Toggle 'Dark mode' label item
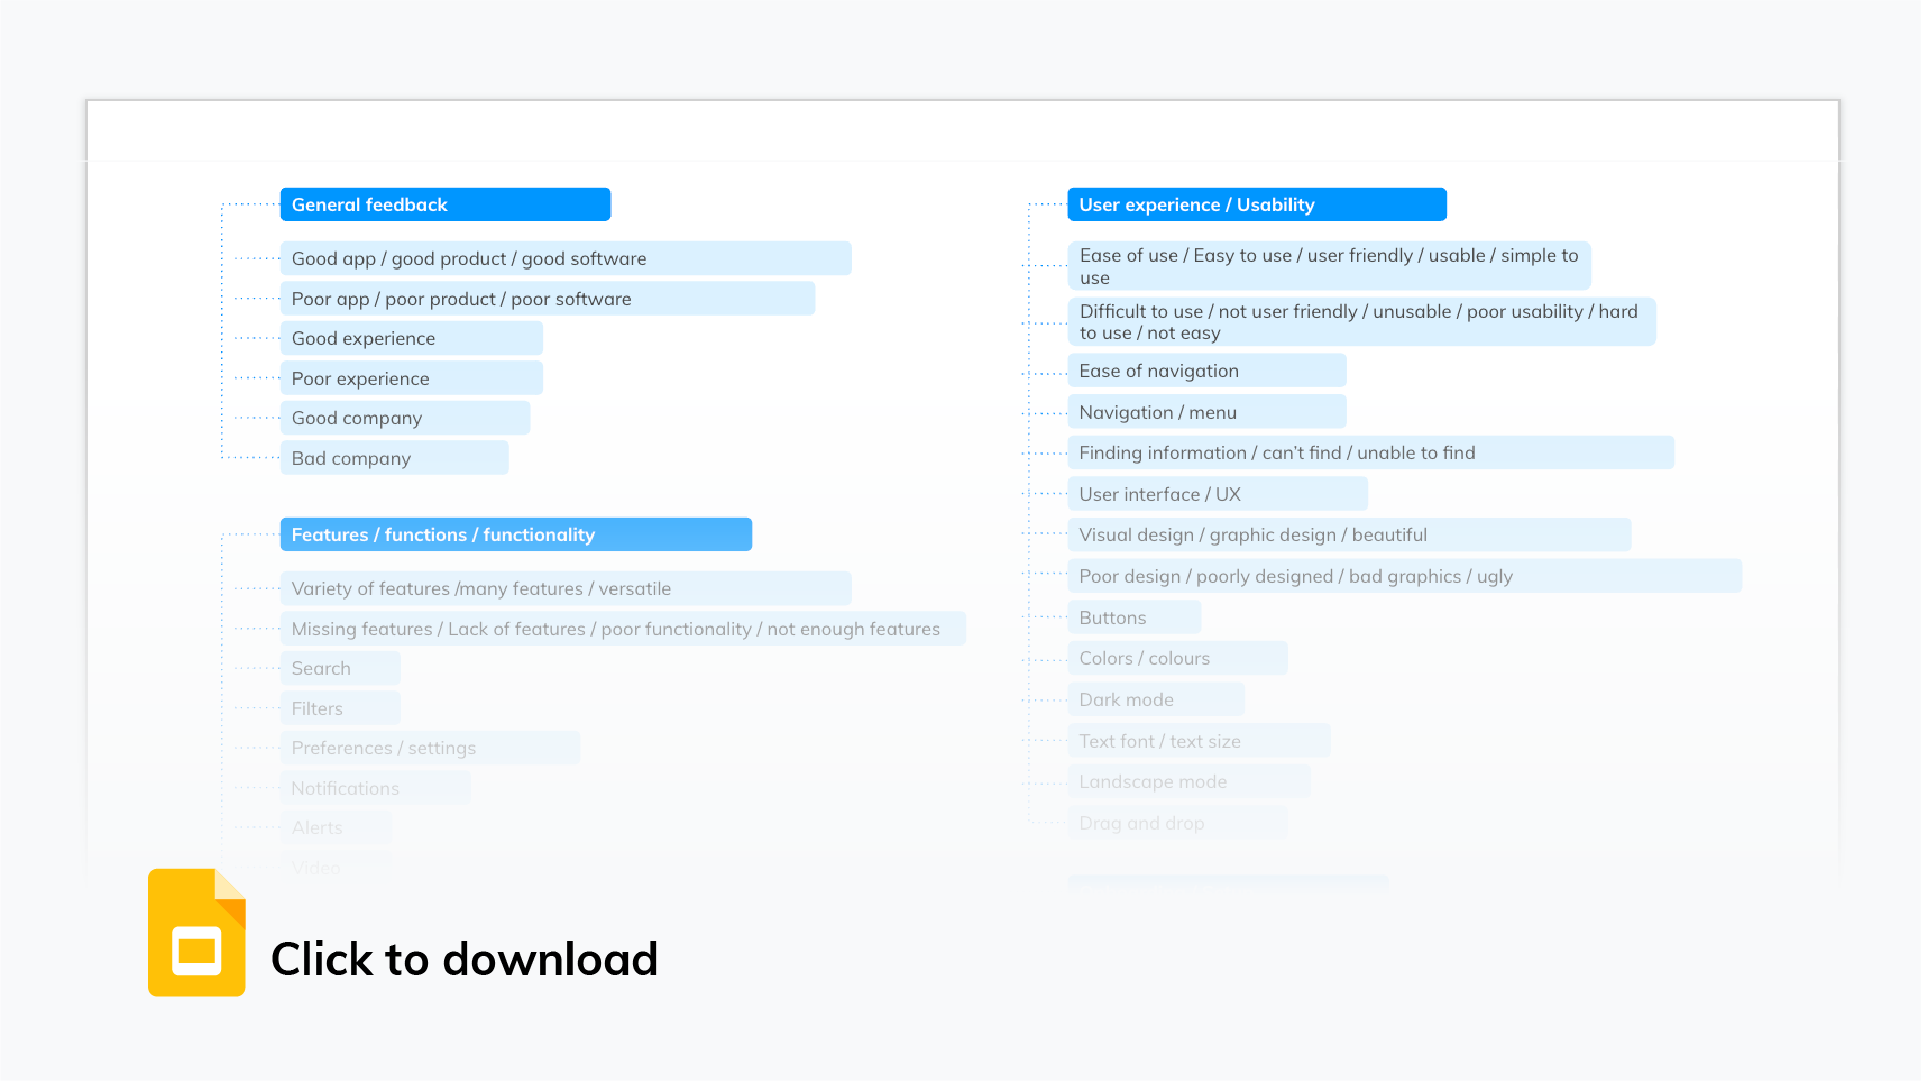This screenshot has width=1921, height=1081. [1156, 700]
